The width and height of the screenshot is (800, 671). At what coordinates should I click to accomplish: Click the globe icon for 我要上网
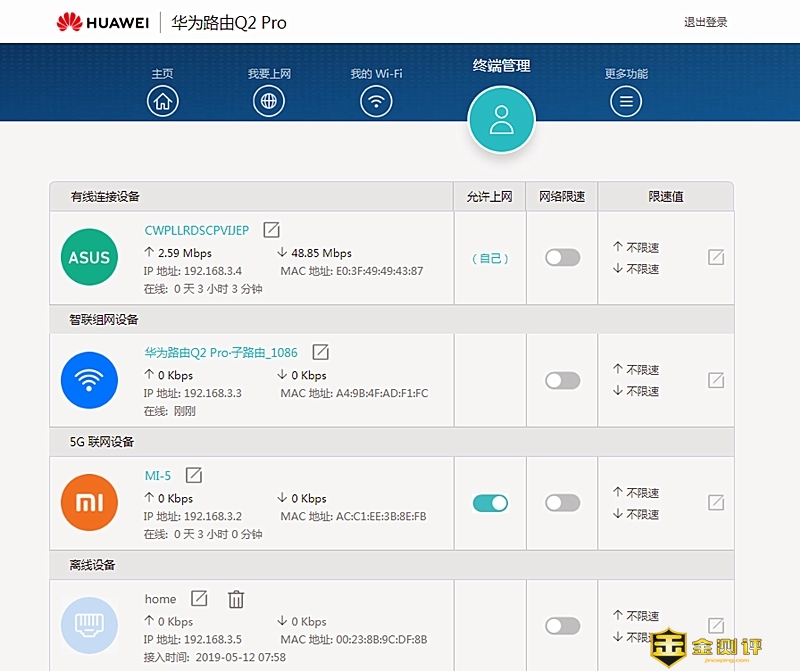click(268, 101)
